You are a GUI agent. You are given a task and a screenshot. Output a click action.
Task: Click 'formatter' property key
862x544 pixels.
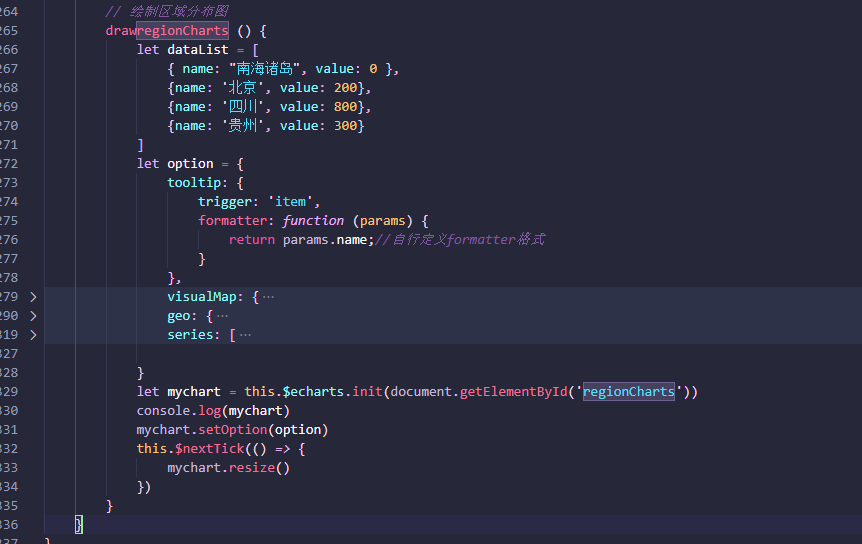233,221
